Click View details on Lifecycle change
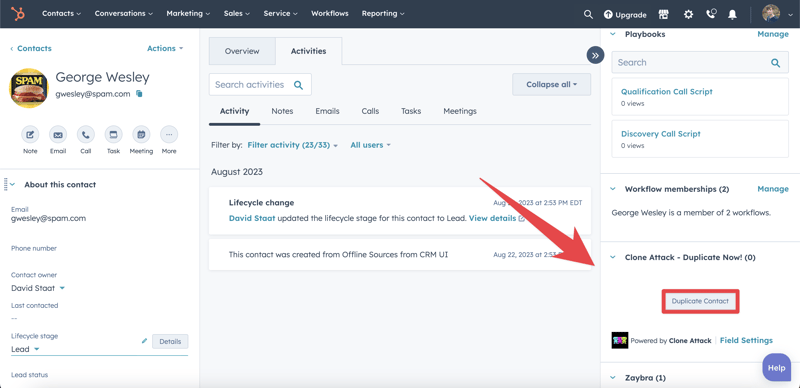The height and width of the screenshot is (388, 800). tap(492, 219)
